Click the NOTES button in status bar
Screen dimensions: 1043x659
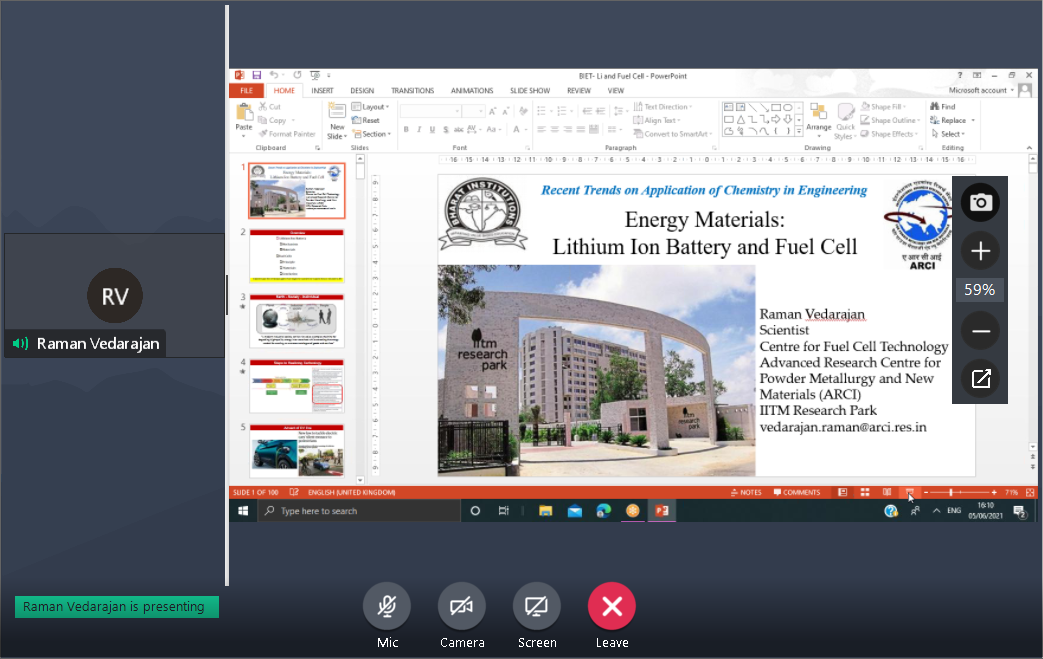pyautogui.click(x=746, y=492)
